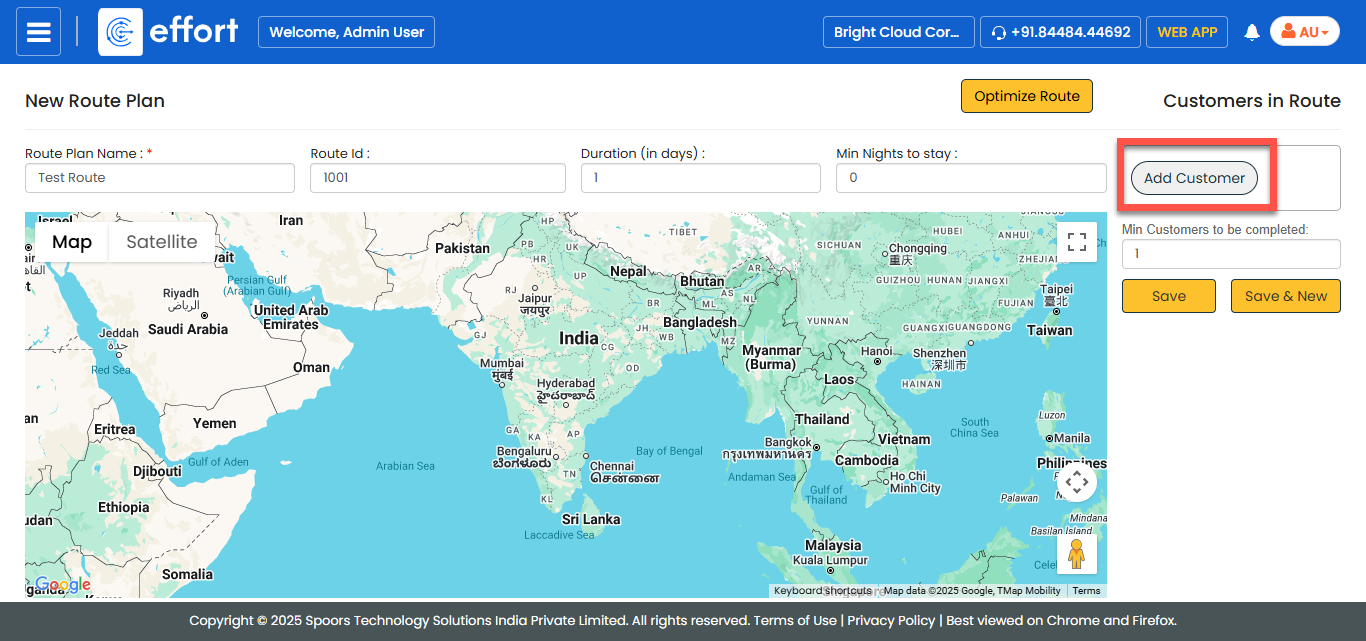Click the effort logo icon

coord(120,32)
